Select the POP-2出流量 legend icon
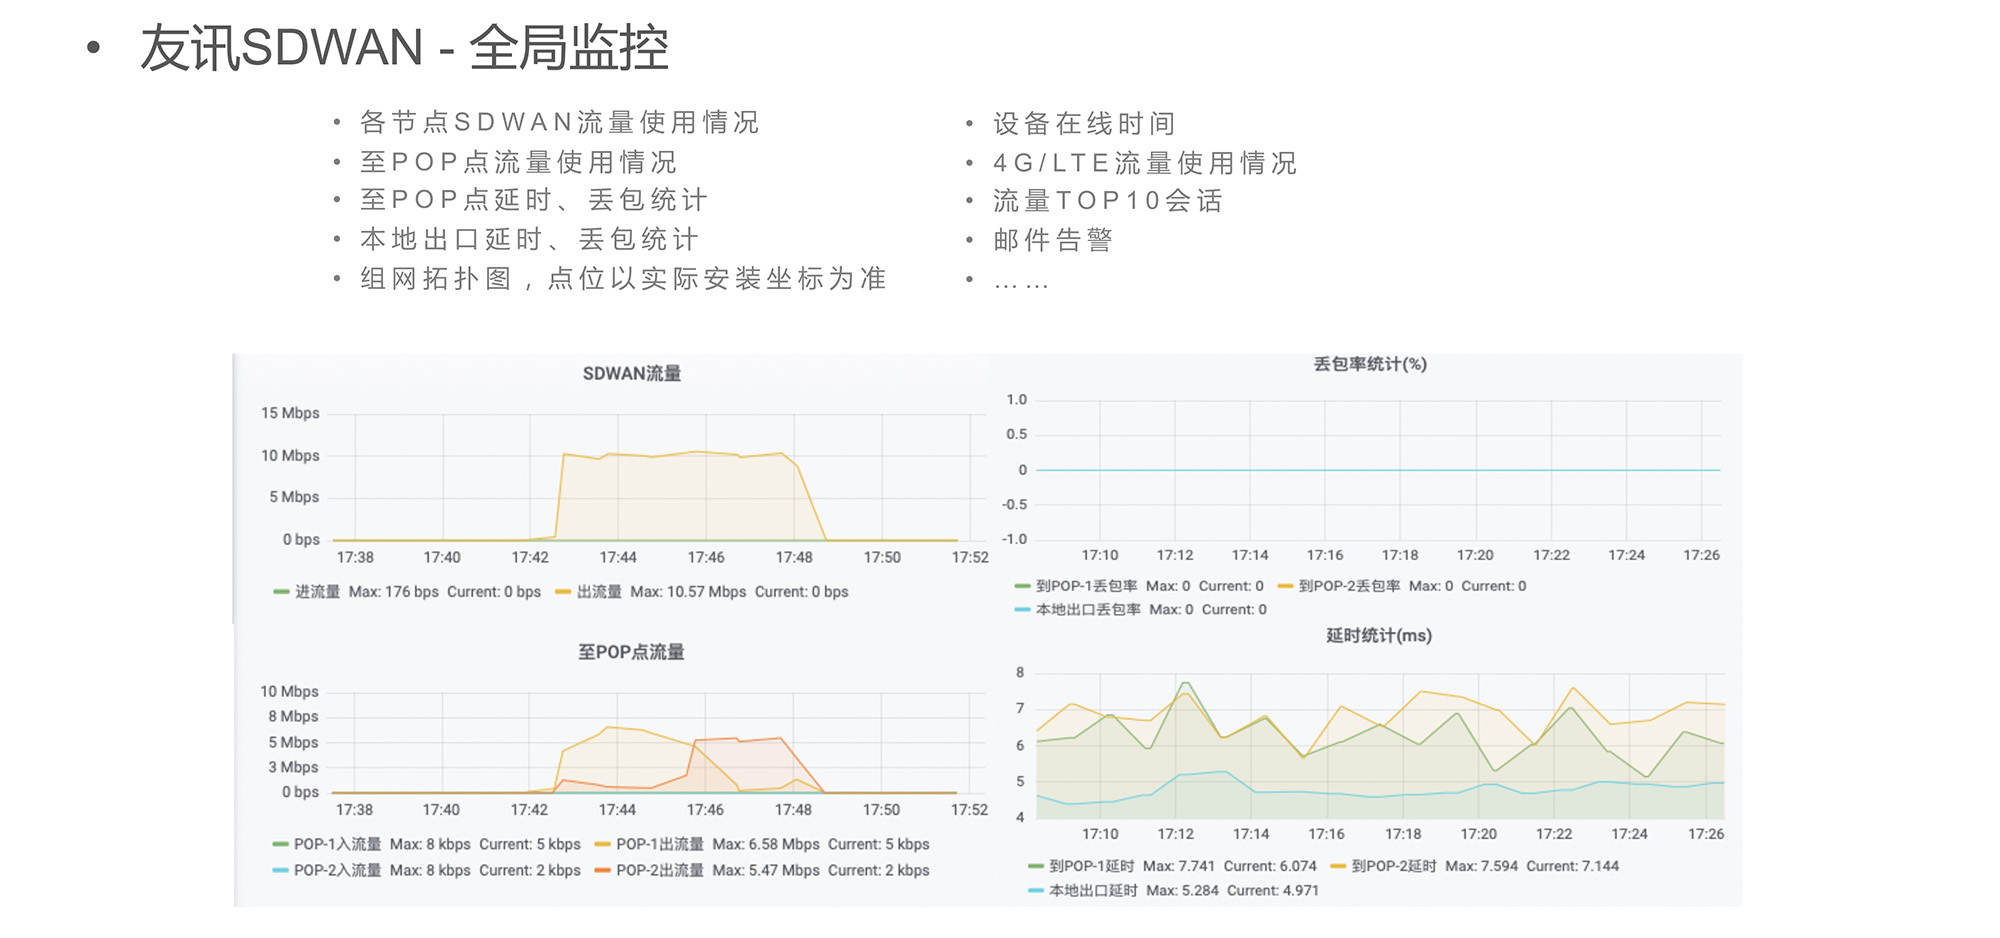The image size is (2000, 938). 603,870
